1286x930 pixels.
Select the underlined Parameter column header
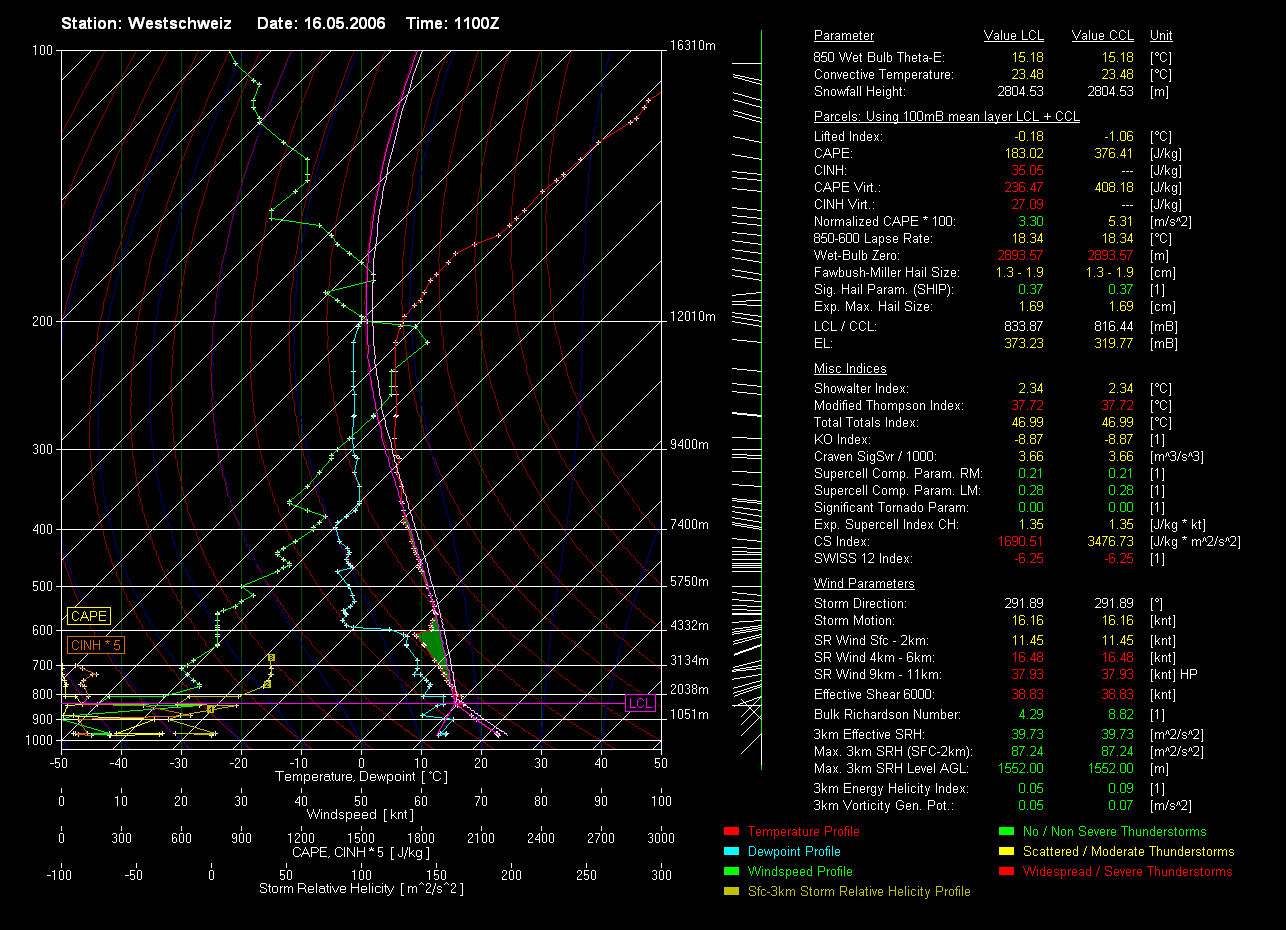(844, 36)
